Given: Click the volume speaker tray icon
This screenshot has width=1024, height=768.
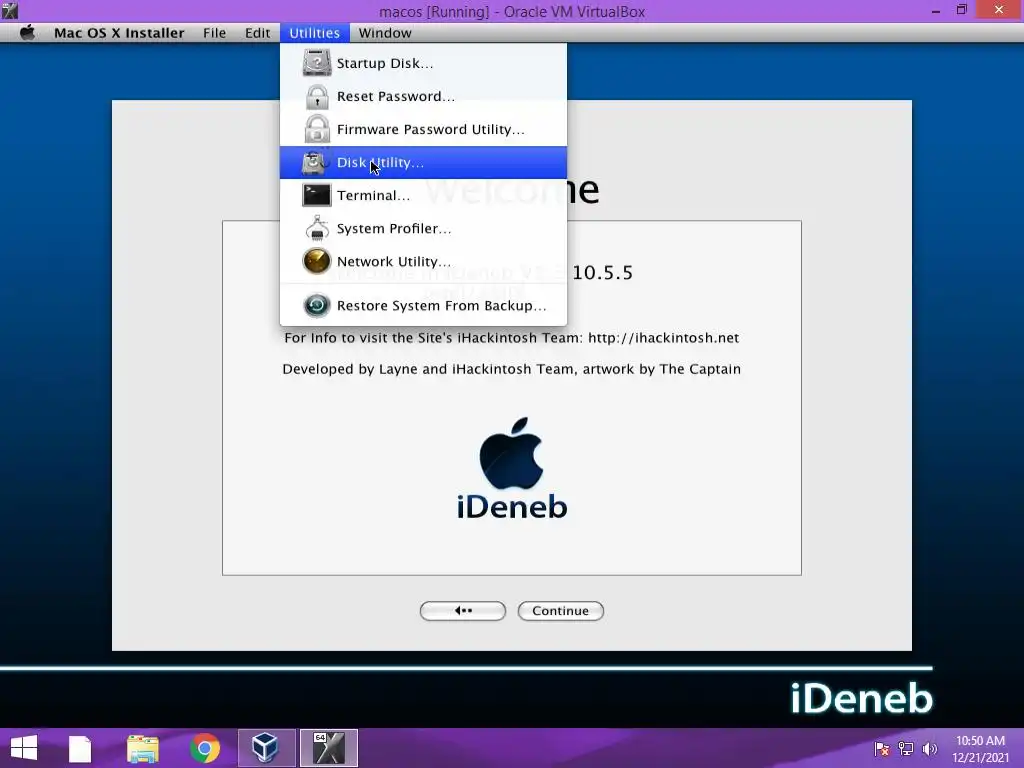Looking at the screenshot, I should pos(929,749).
